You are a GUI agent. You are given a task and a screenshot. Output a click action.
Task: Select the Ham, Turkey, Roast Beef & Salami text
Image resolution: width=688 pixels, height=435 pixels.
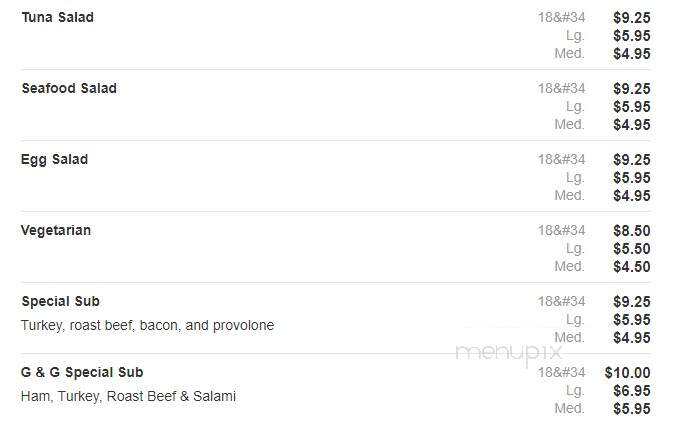[128, 396]
